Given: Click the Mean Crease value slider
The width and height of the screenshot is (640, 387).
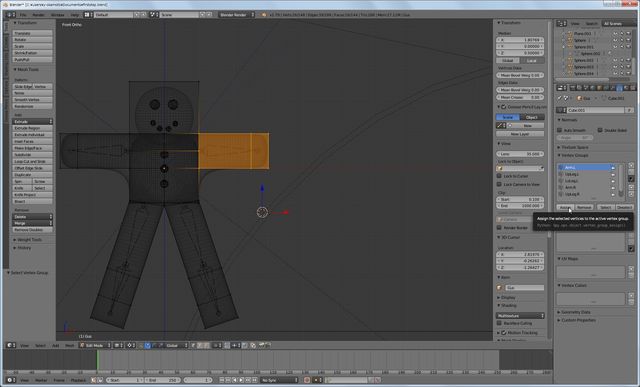Looking at the screenshot, I should (520, 98).
